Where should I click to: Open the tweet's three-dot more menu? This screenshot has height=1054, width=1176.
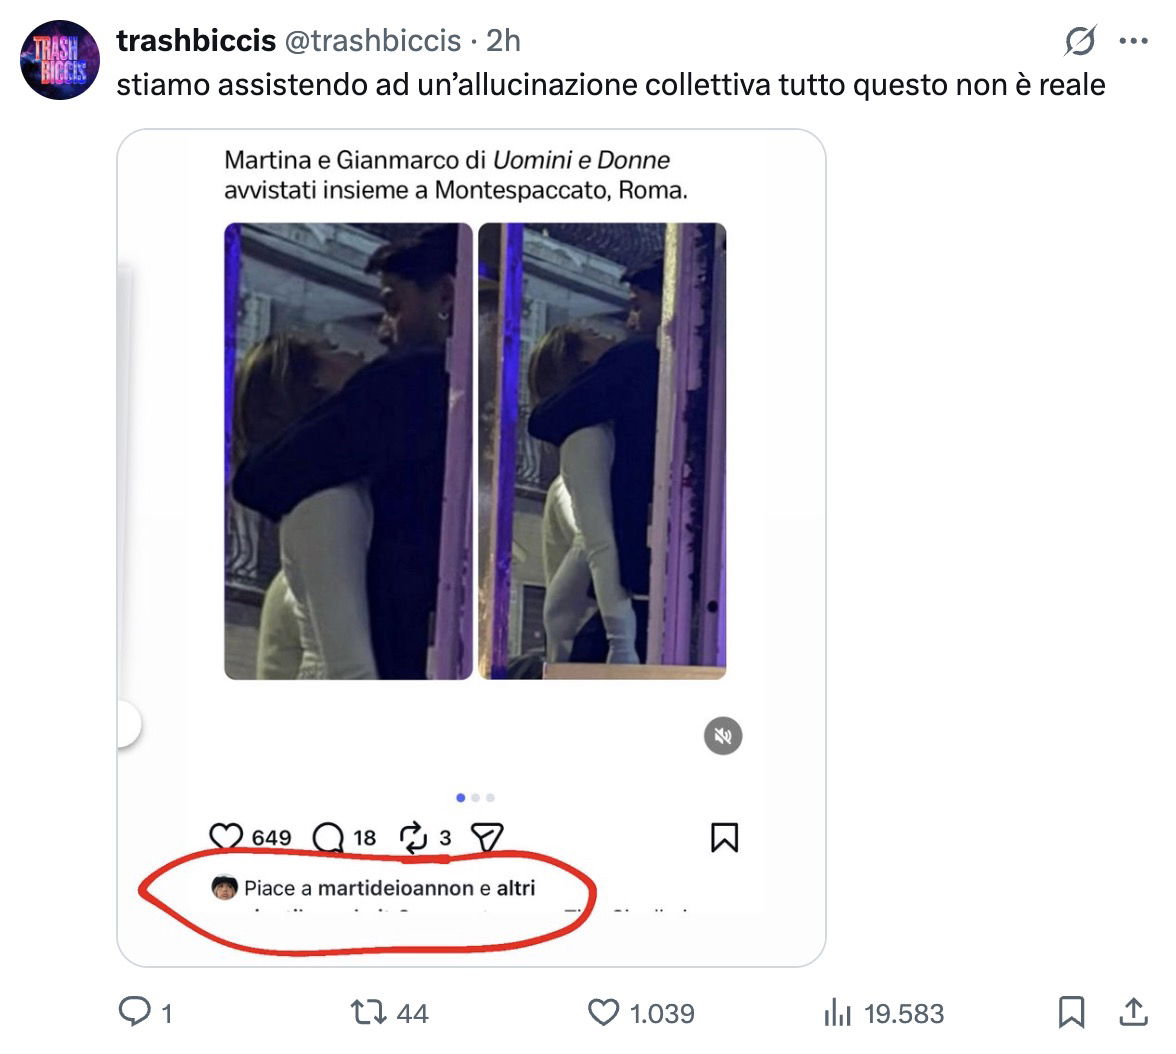pyautogui.click(x=1133, y=42)
